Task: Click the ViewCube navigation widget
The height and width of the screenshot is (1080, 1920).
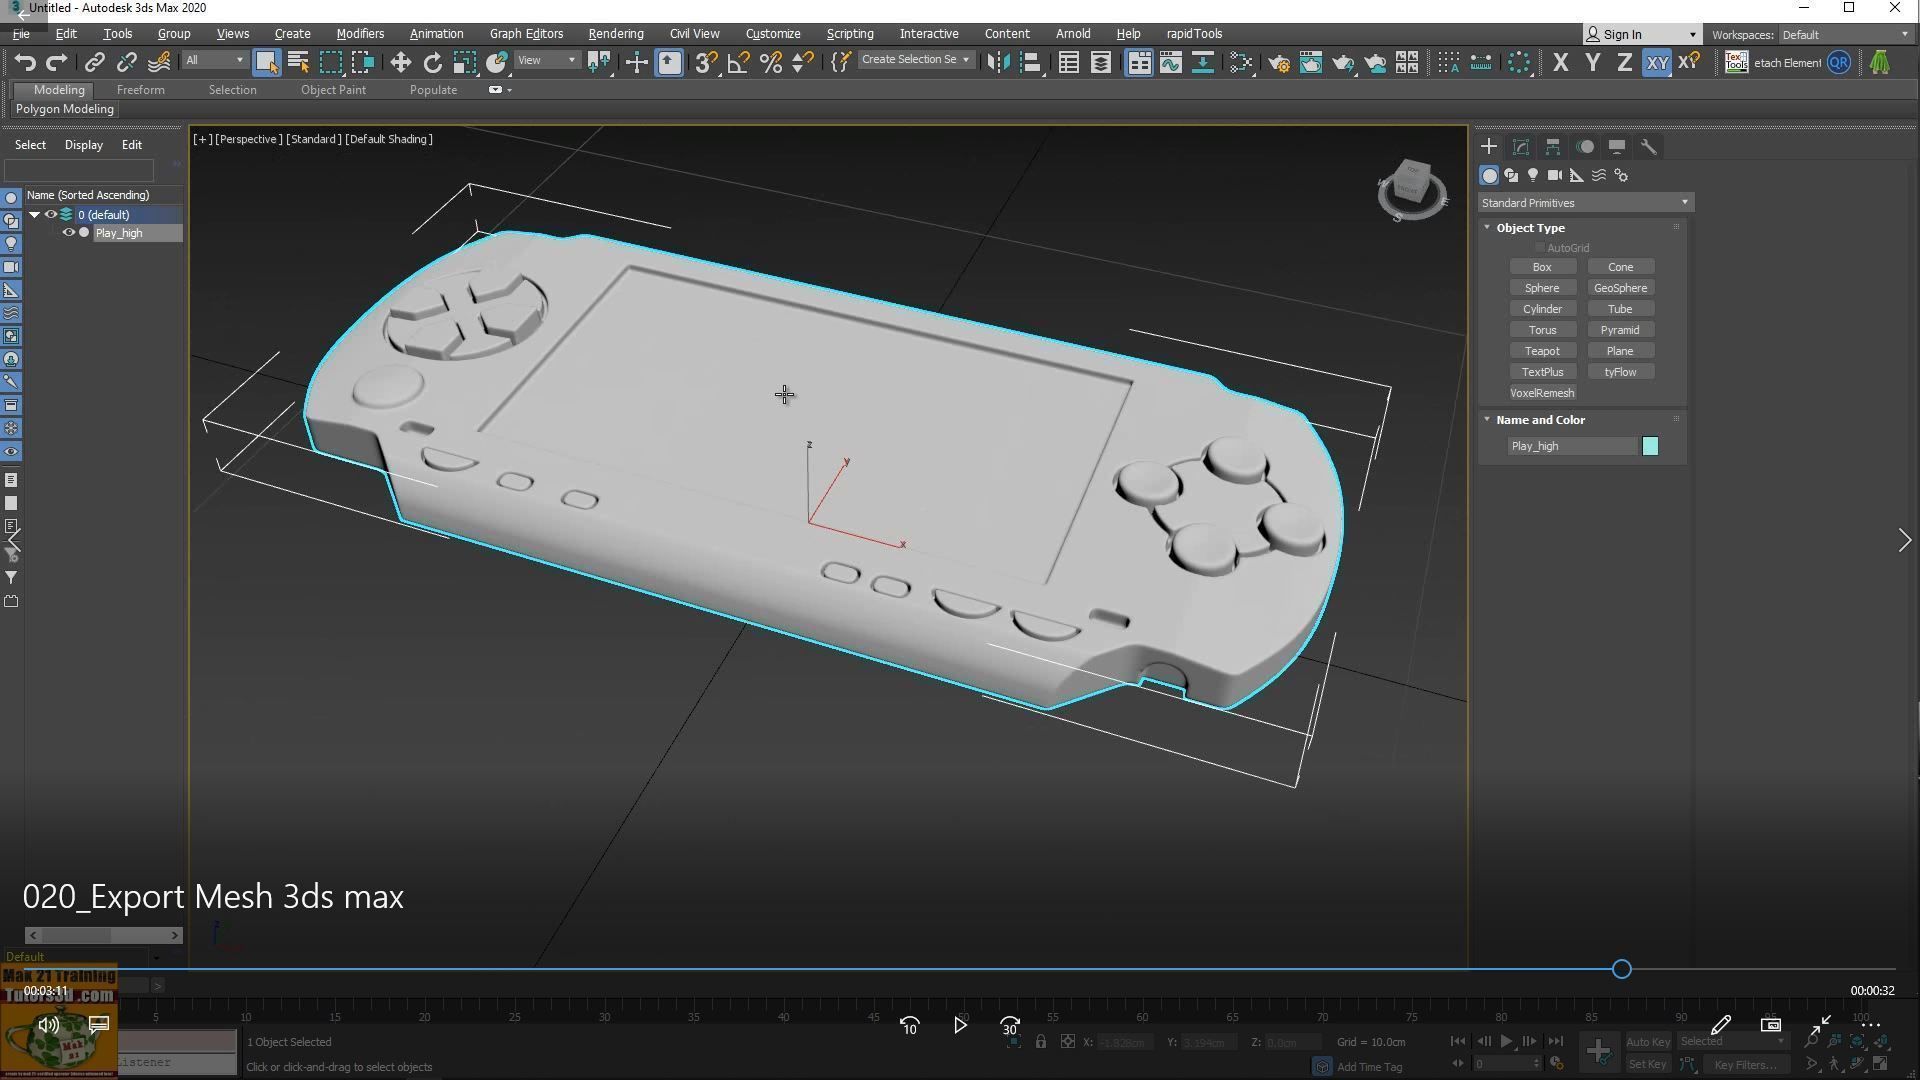Action: coord(1411,188)
